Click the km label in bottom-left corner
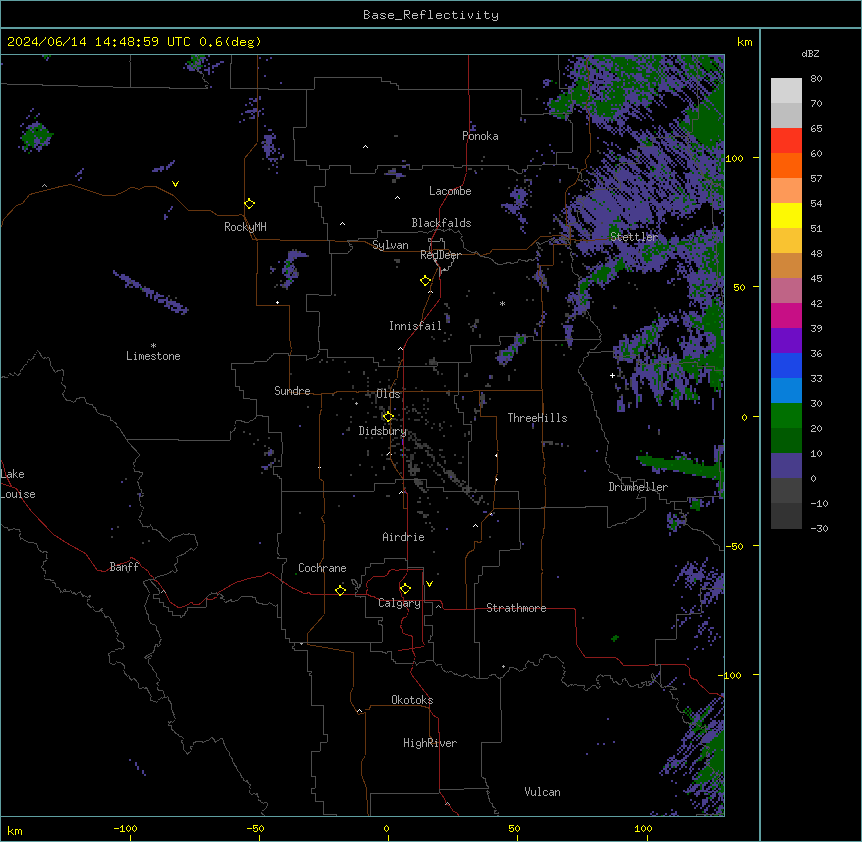862x842 pixels. [x=15, y=830]
